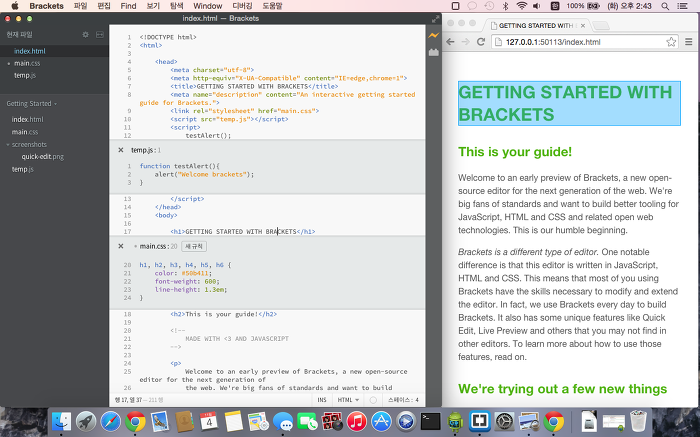
Task: Open the 도움말 menu
Action: (272, 6)
